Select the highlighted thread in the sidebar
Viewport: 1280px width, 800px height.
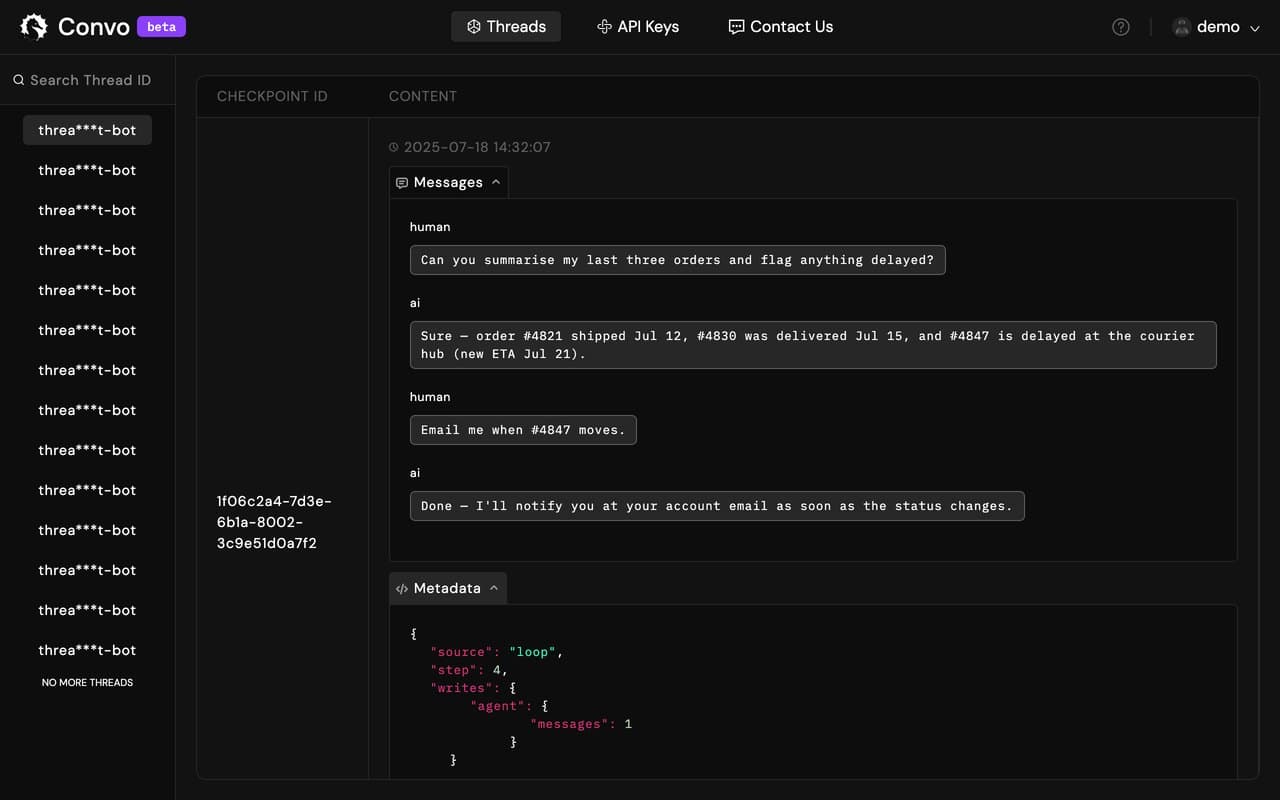[87, 130]
